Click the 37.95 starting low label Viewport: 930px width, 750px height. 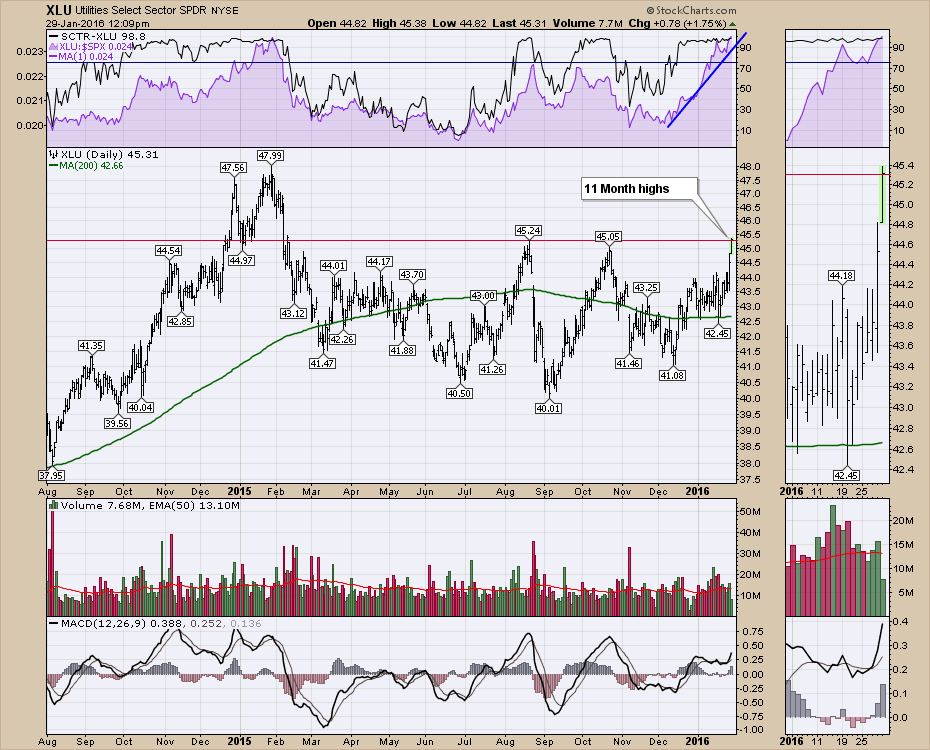51,475
